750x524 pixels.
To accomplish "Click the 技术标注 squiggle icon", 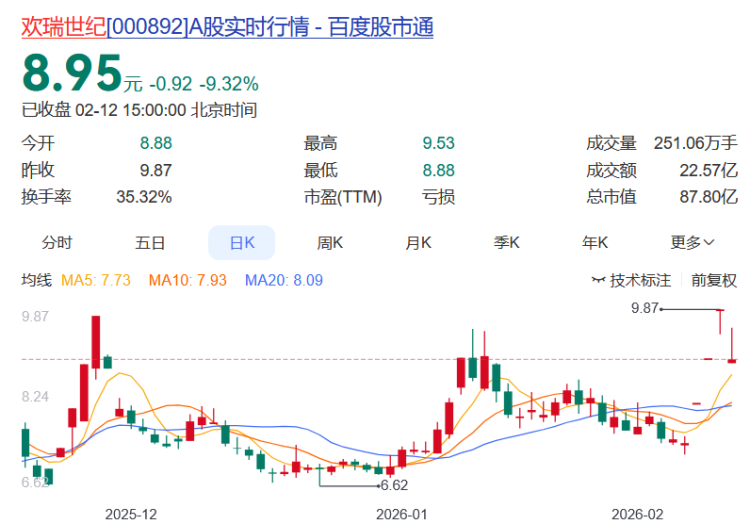I will pyautogui.click(x=598, y=280).
